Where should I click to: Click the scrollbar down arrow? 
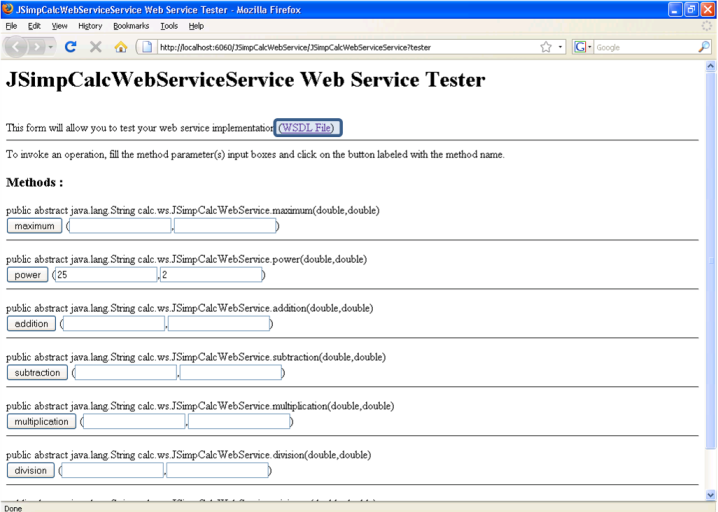coord(711,494)
